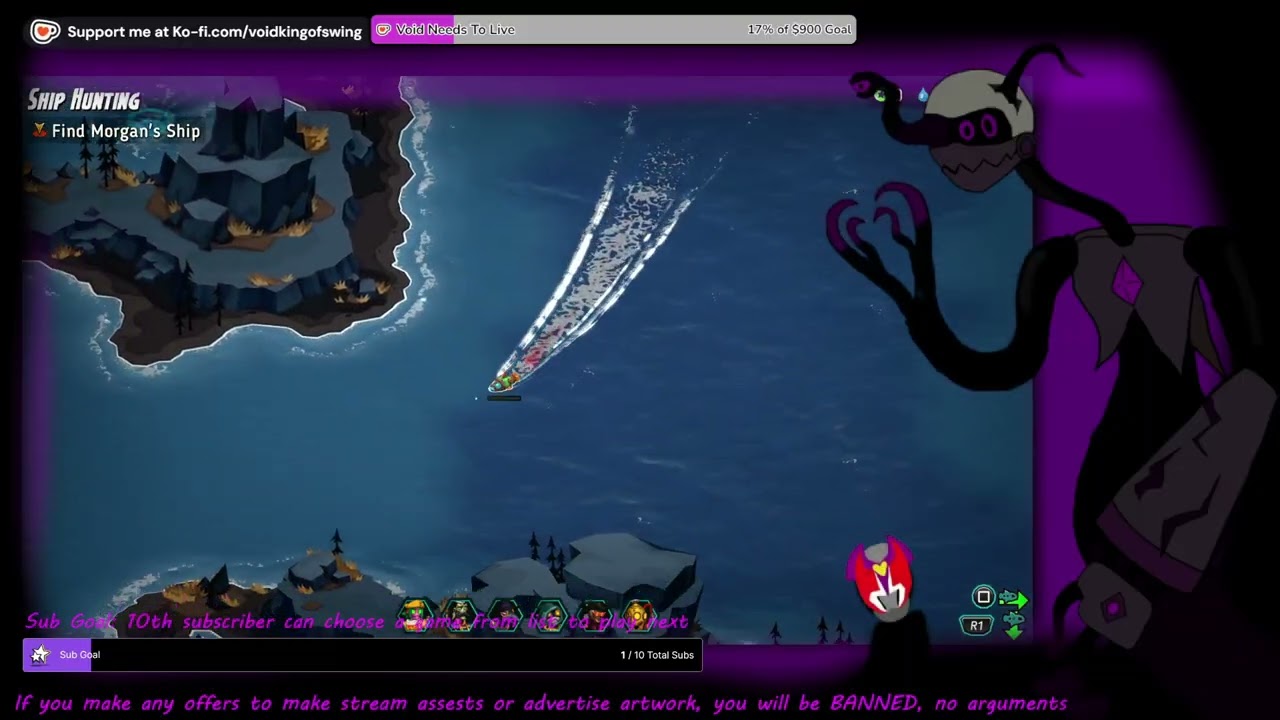Screen dimensions: 1280x720
Task: Click the 'Sub Goal: 10th subscriber' purple text
Action: click(356, 621)
